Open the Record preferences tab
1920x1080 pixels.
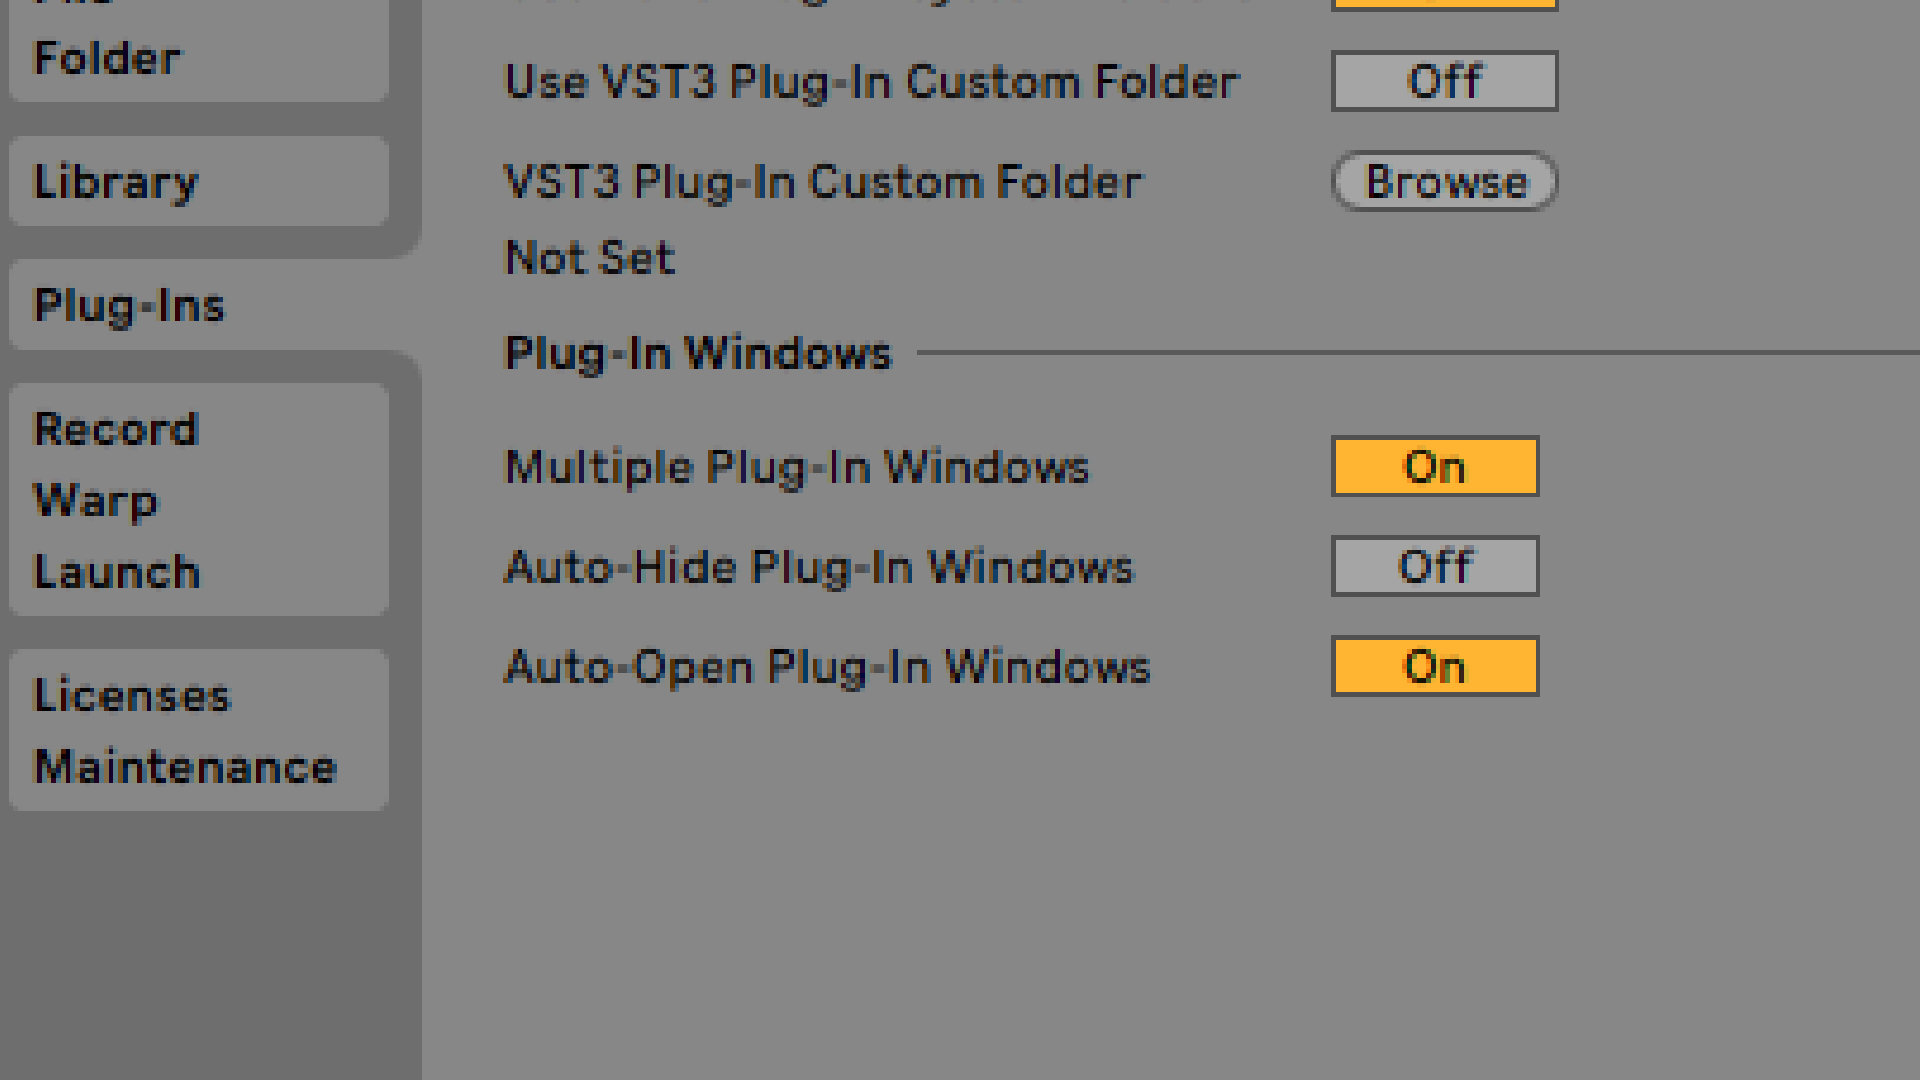click(116, 430)
